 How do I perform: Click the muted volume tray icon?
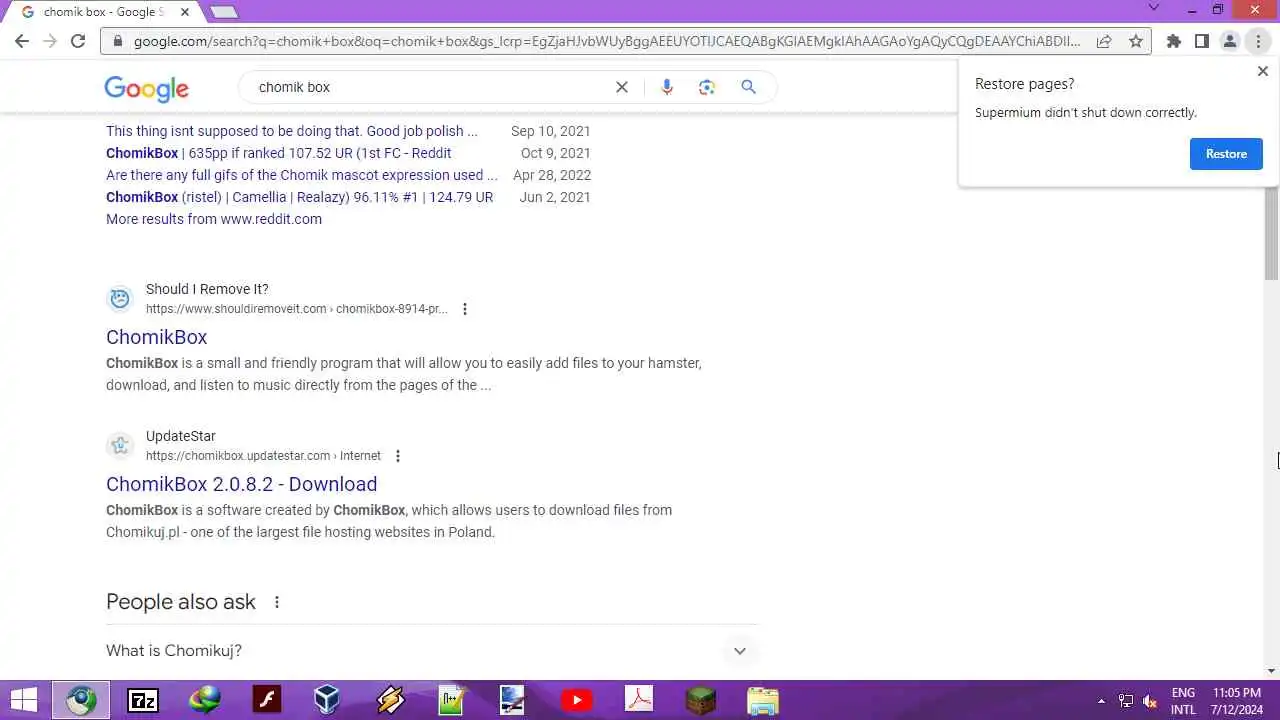click(x=1150, y=701)
